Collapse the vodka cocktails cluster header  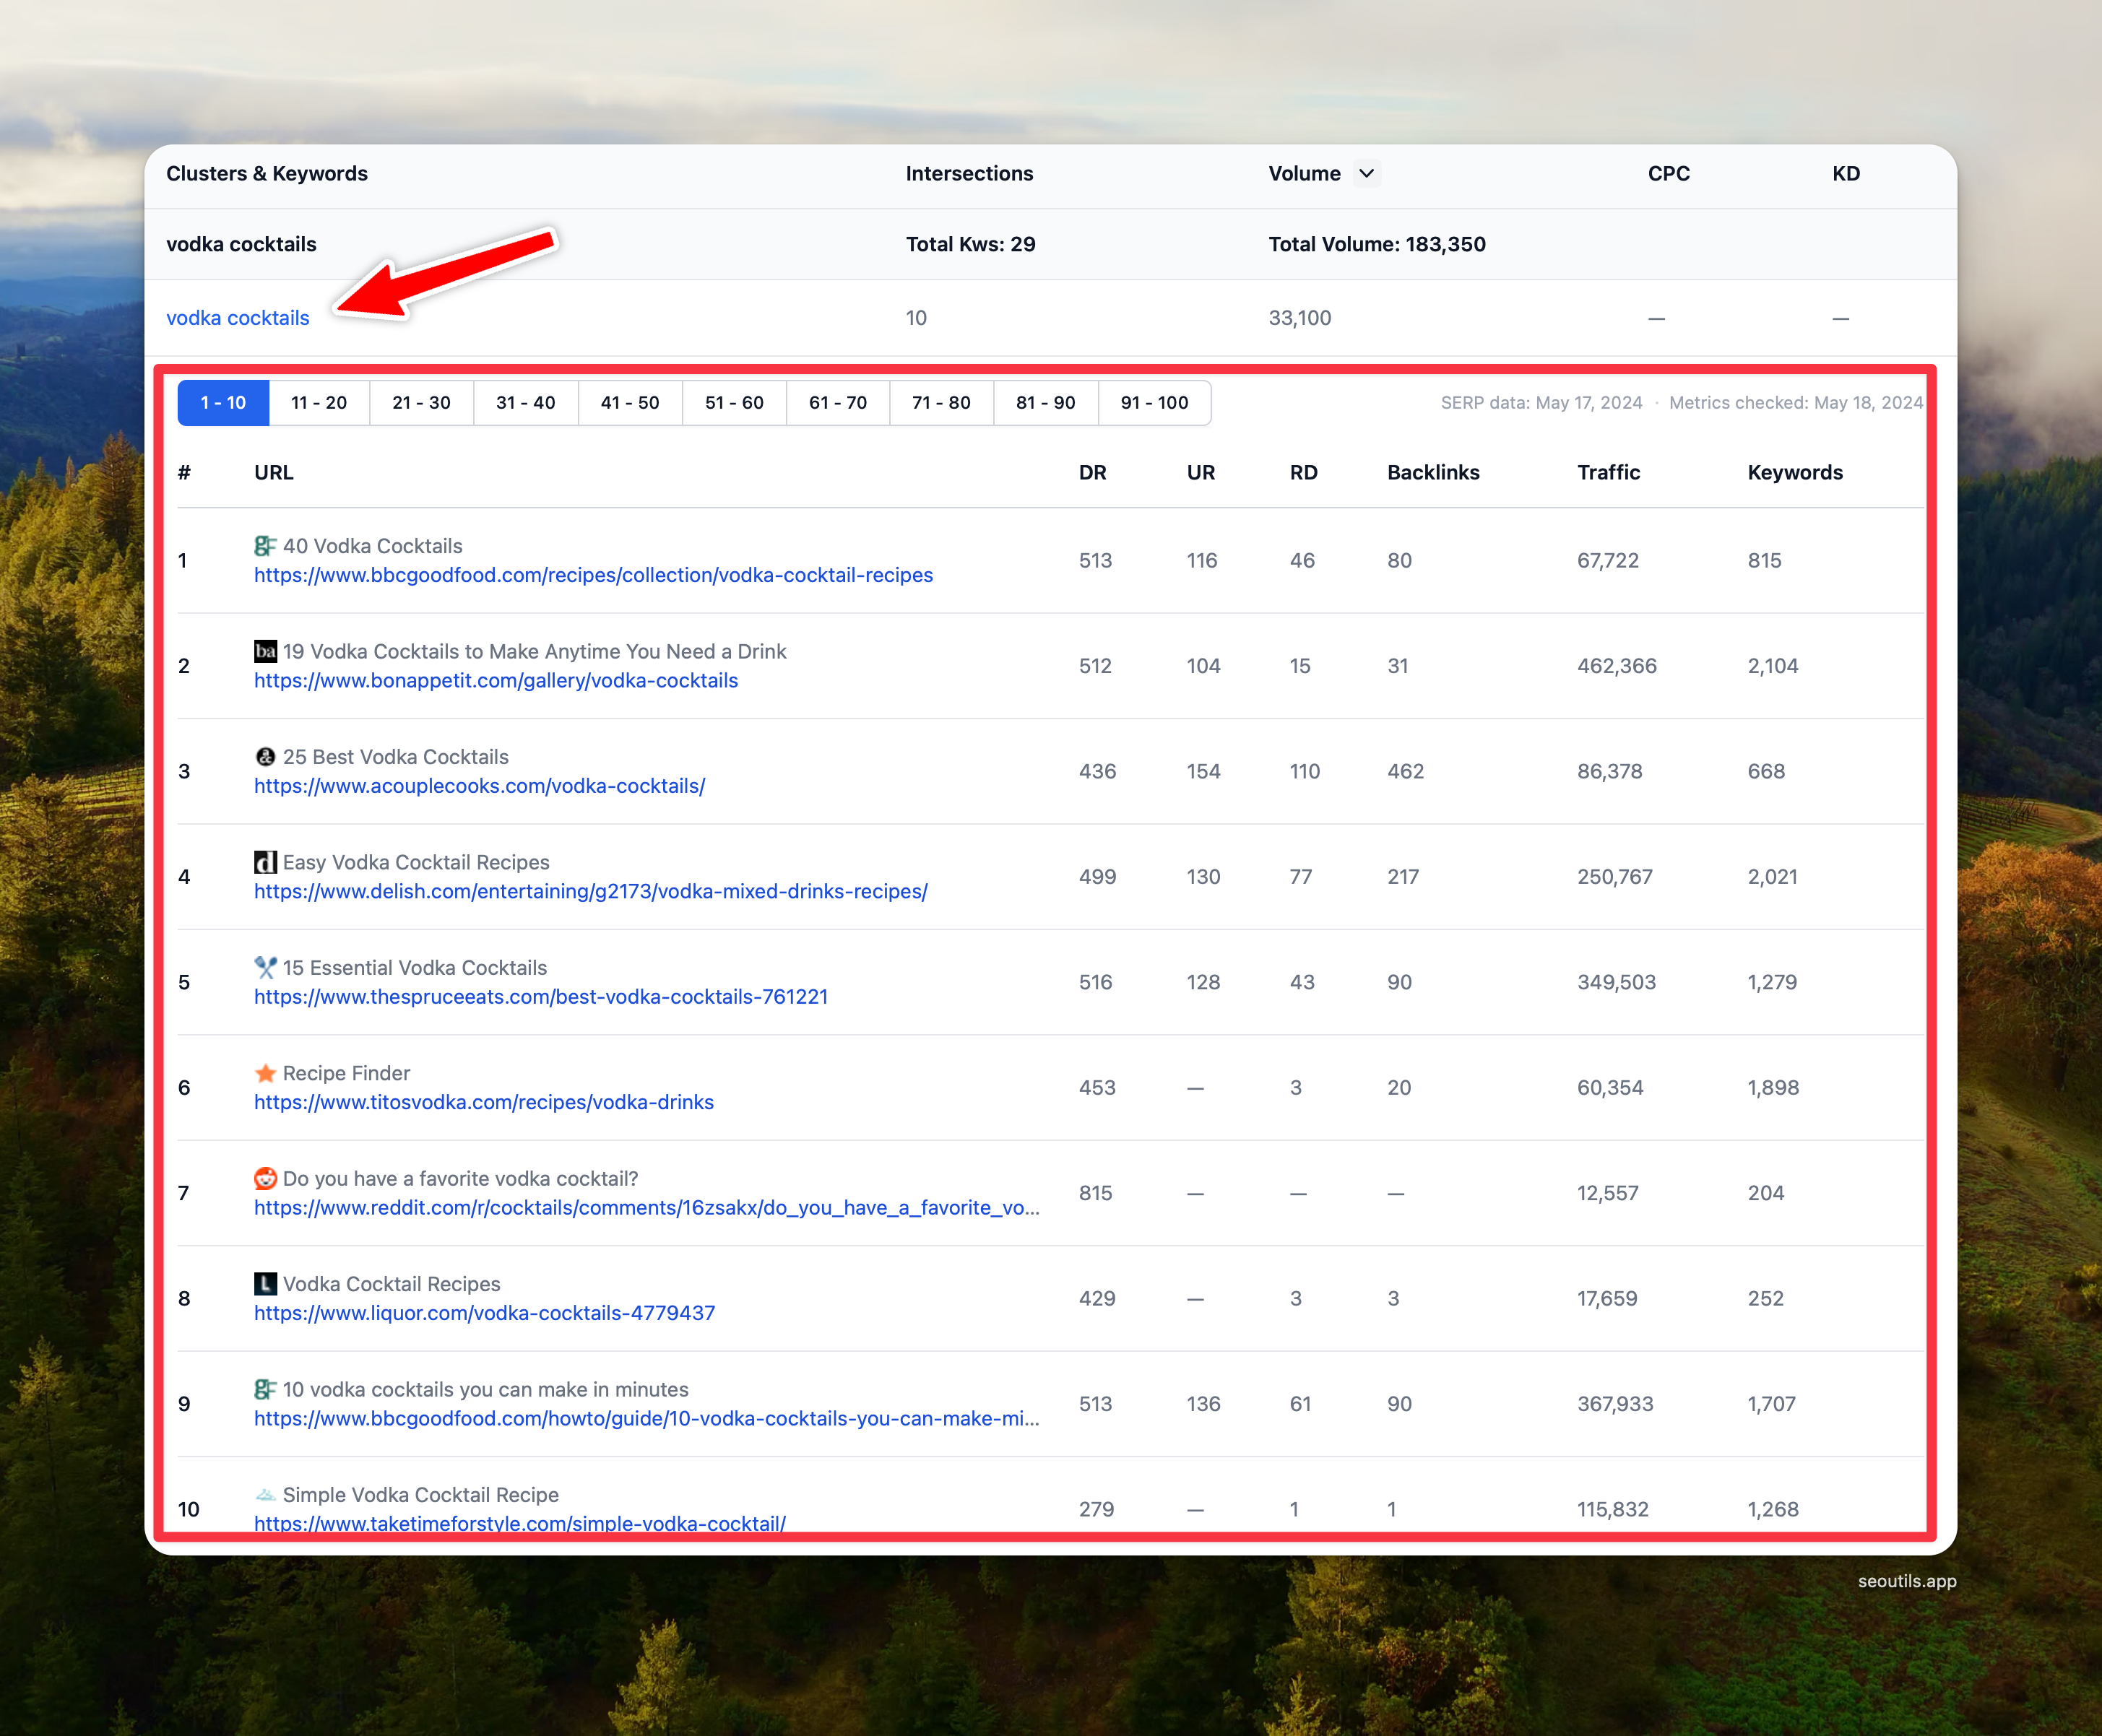pyautogui.click(x=241, y=244)
